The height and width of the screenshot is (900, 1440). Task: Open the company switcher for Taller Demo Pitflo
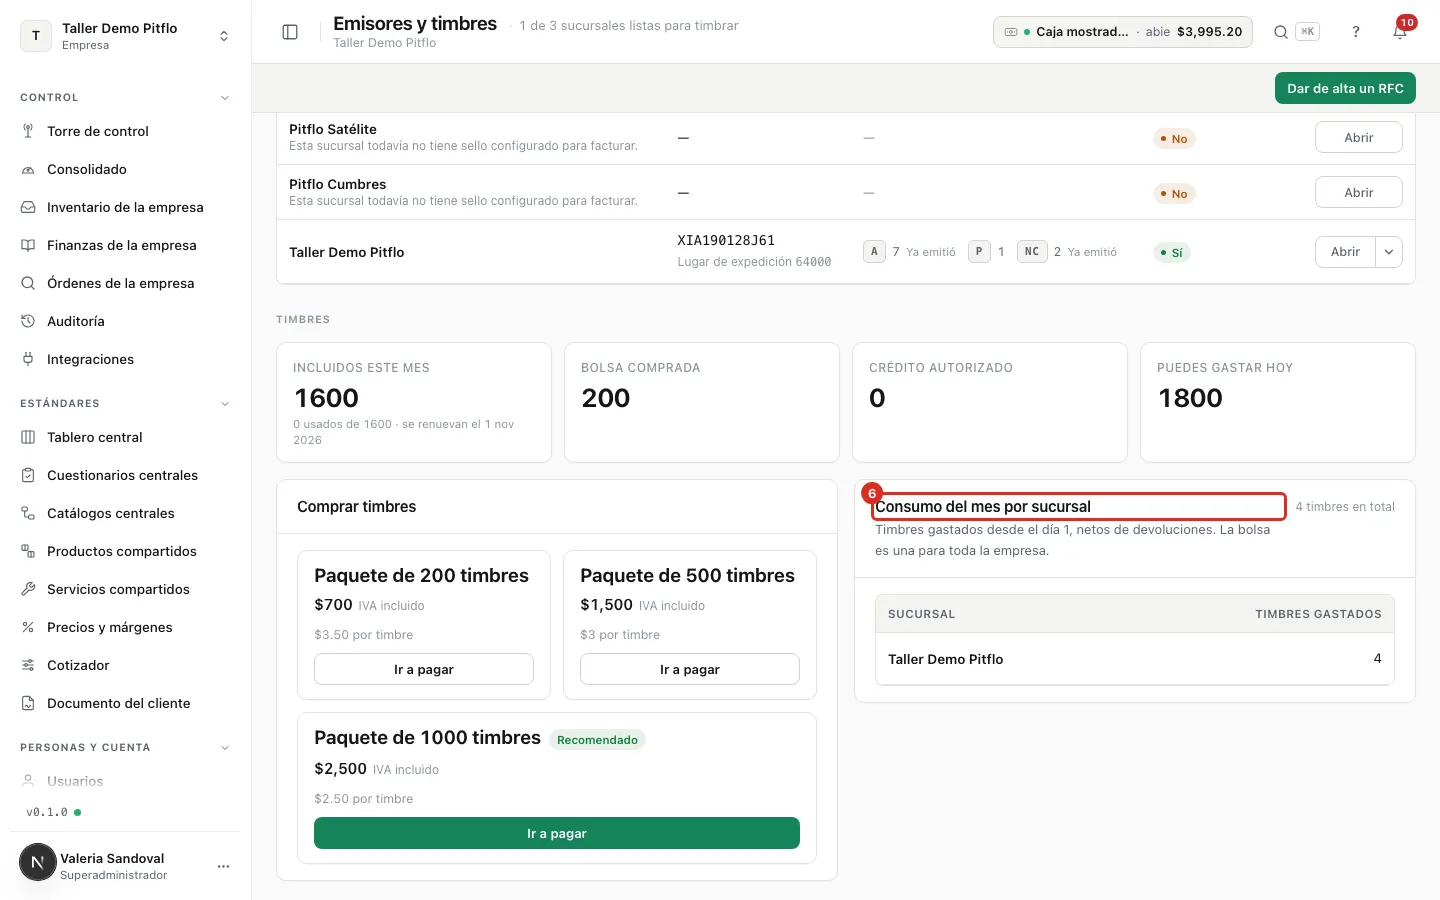point(125,36)
